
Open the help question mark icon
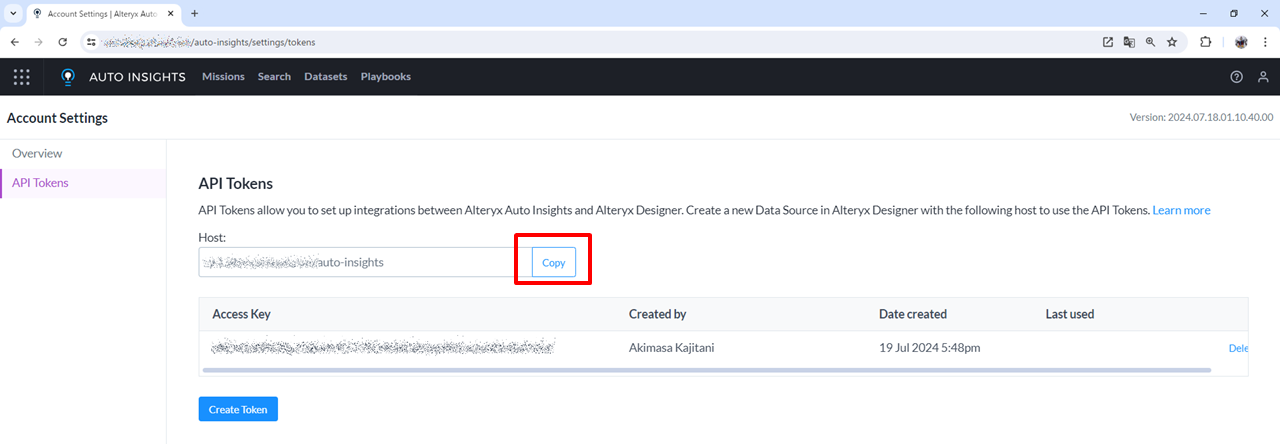tap(1237, 77)
